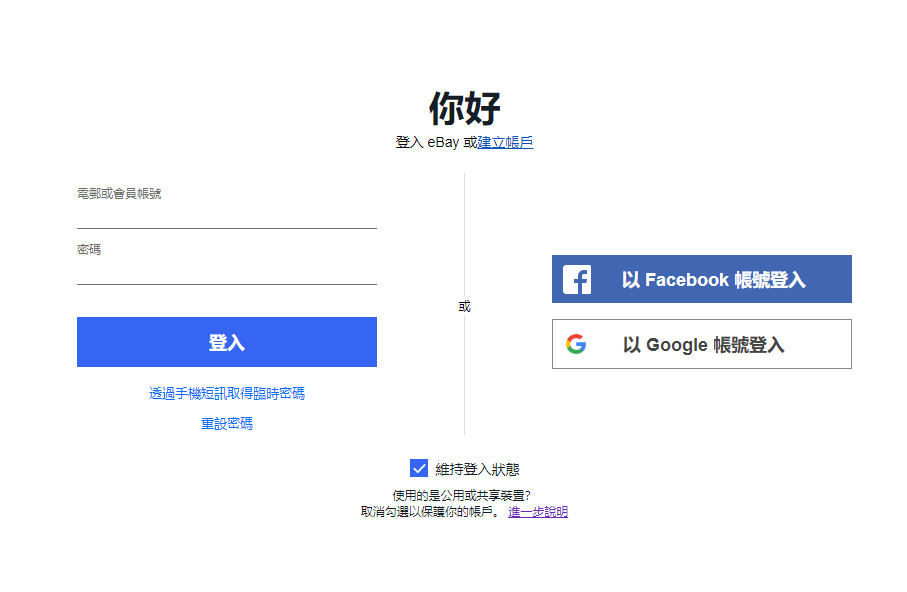Focus the 密碼 password field

(x=227, y=263)
